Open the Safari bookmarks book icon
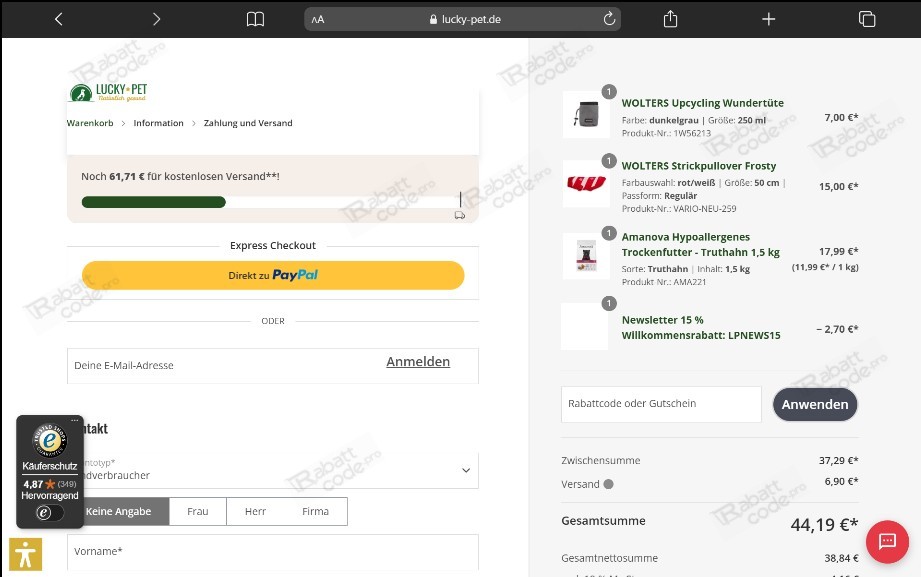Image resolution: width=921 pixels, height=577 pixels. pyautogui.click(x=255, y=19)
